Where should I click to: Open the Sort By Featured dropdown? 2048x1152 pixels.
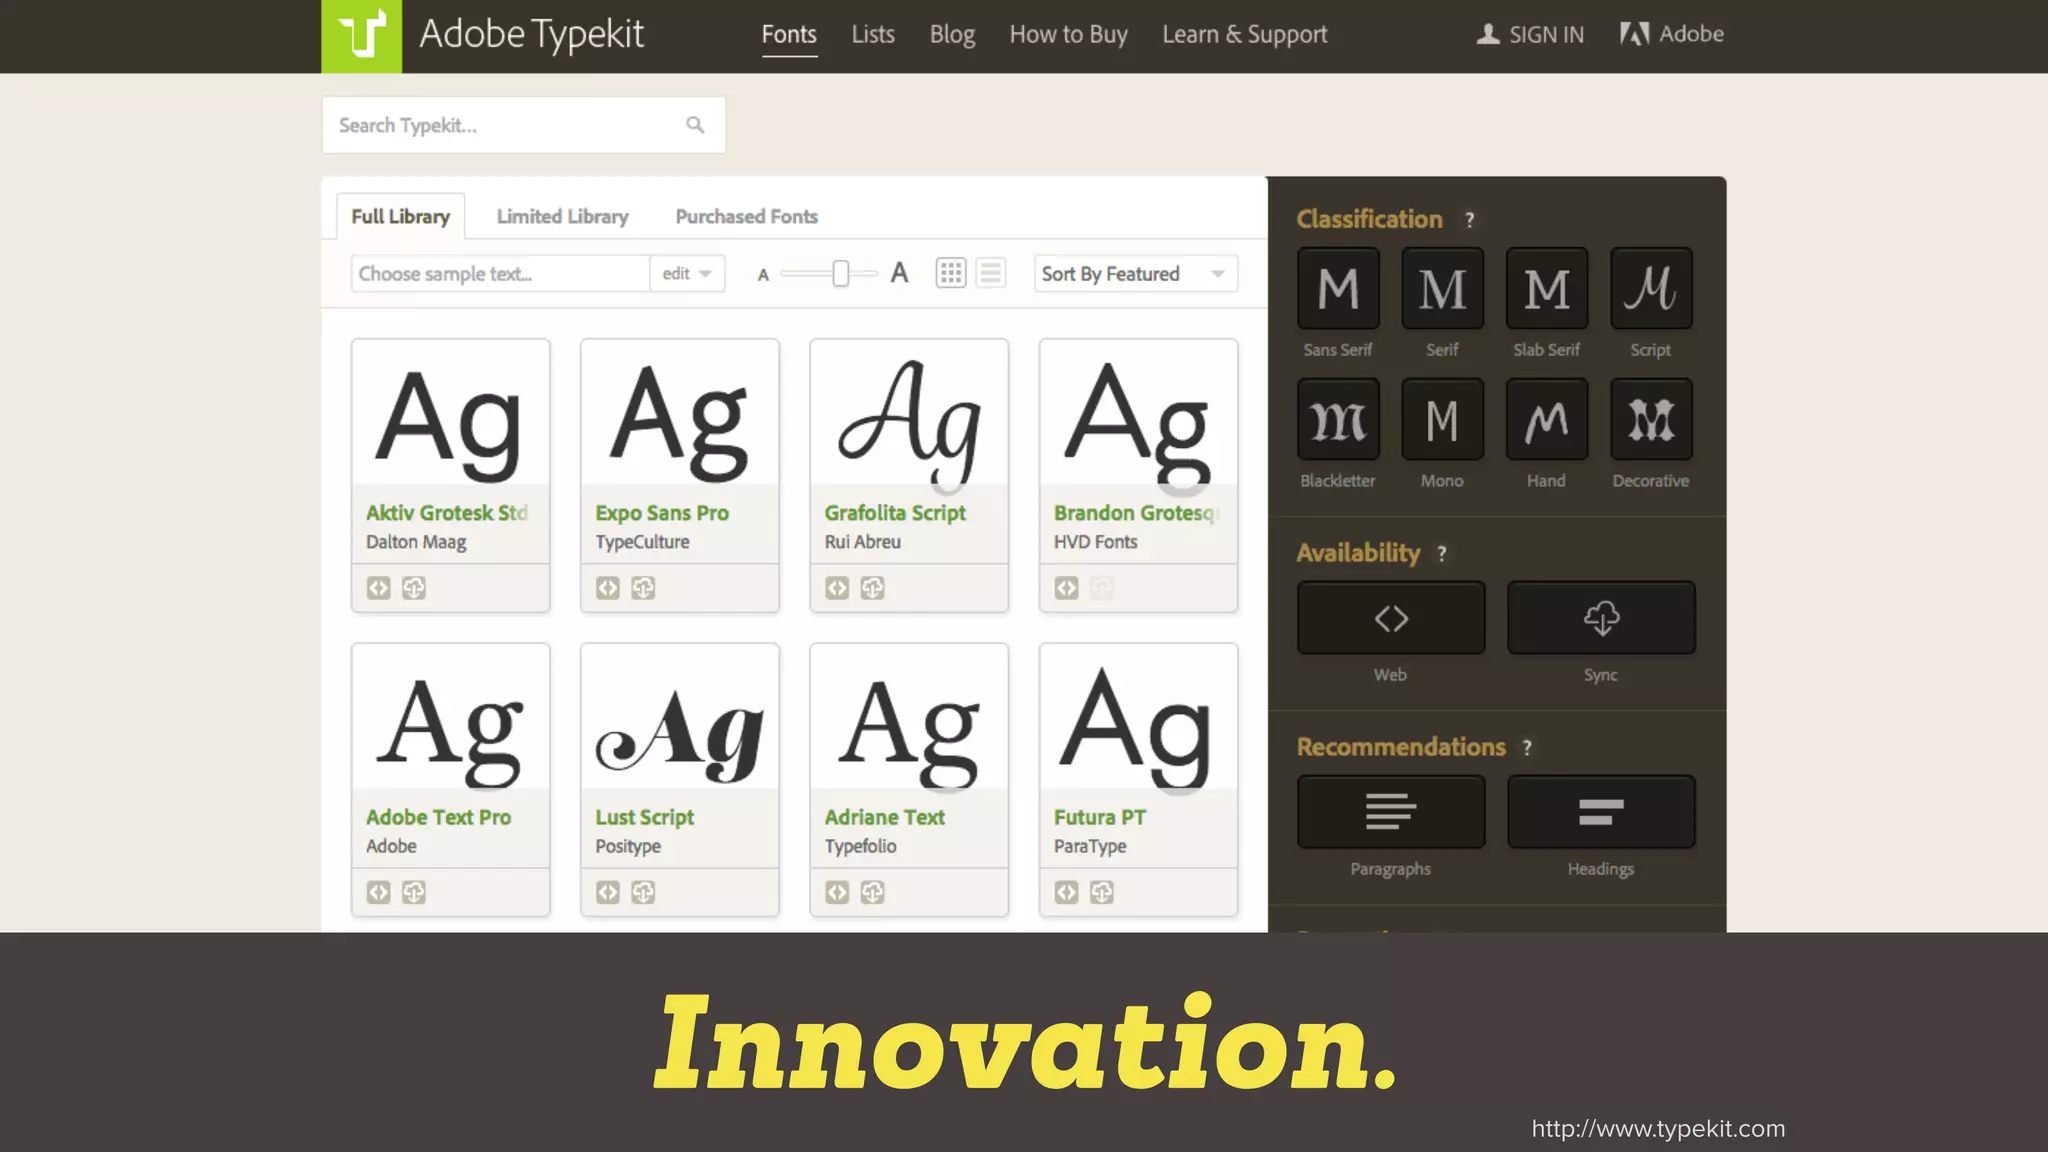[x=1136, y=273]
